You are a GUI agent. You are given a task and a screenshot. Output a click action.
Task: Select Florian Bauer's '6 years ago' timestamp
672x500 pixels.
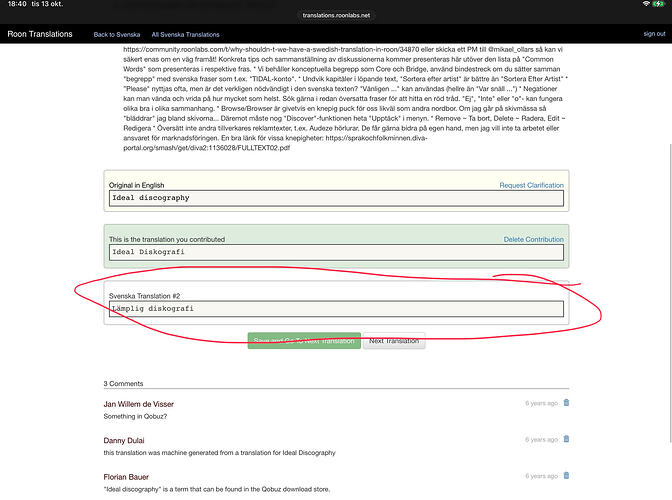(541, 476)
